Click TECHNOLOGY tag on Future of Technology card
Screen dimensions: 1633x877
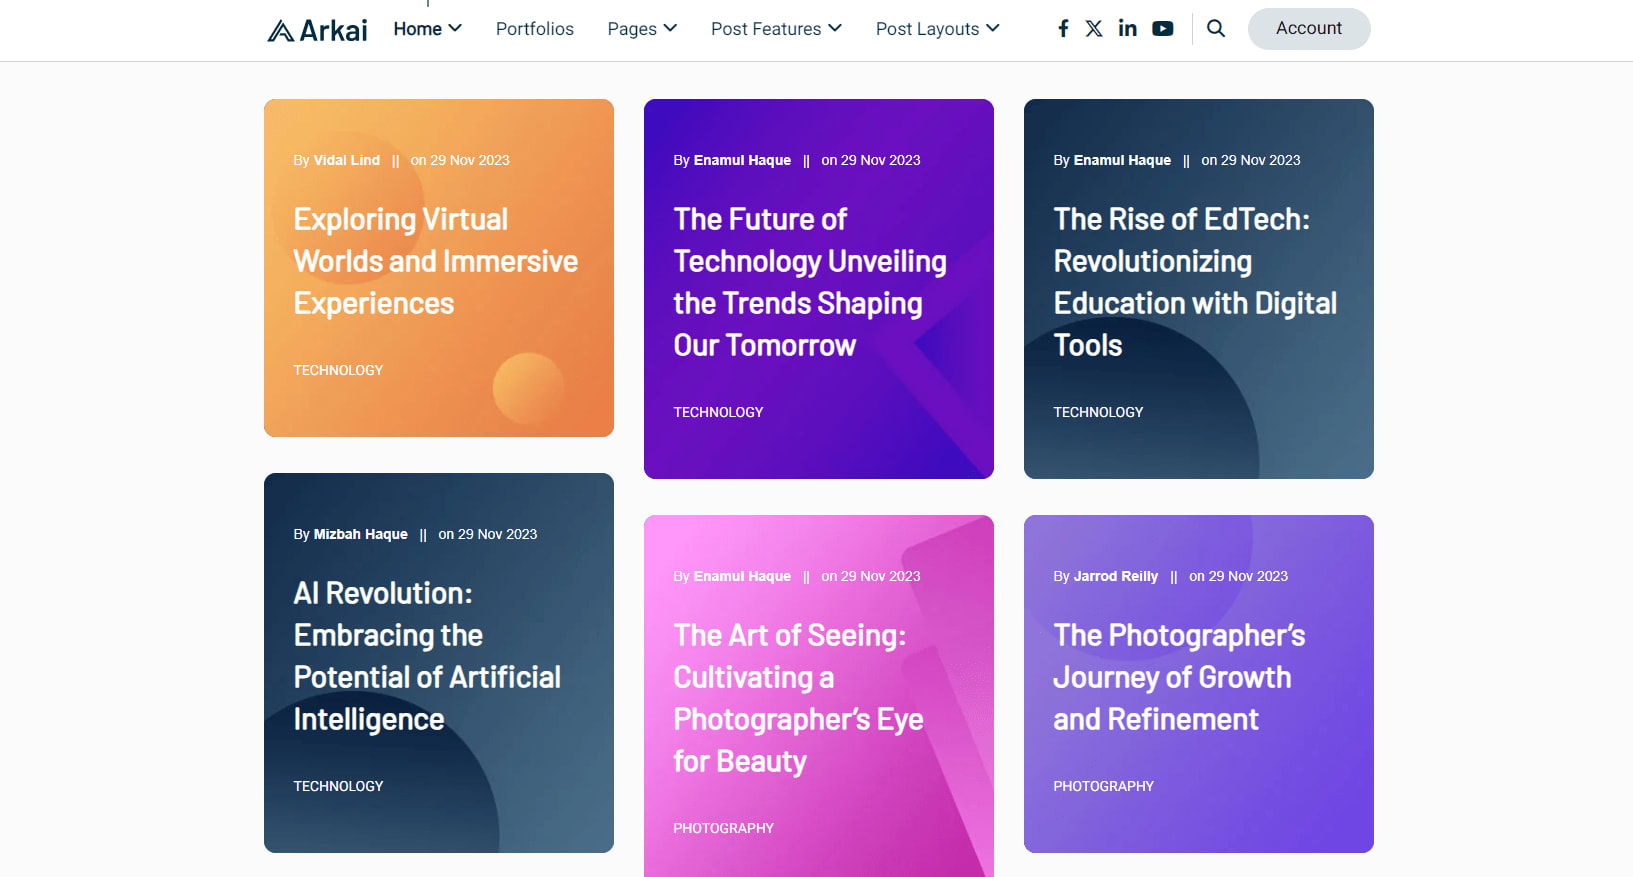point(718,412)
